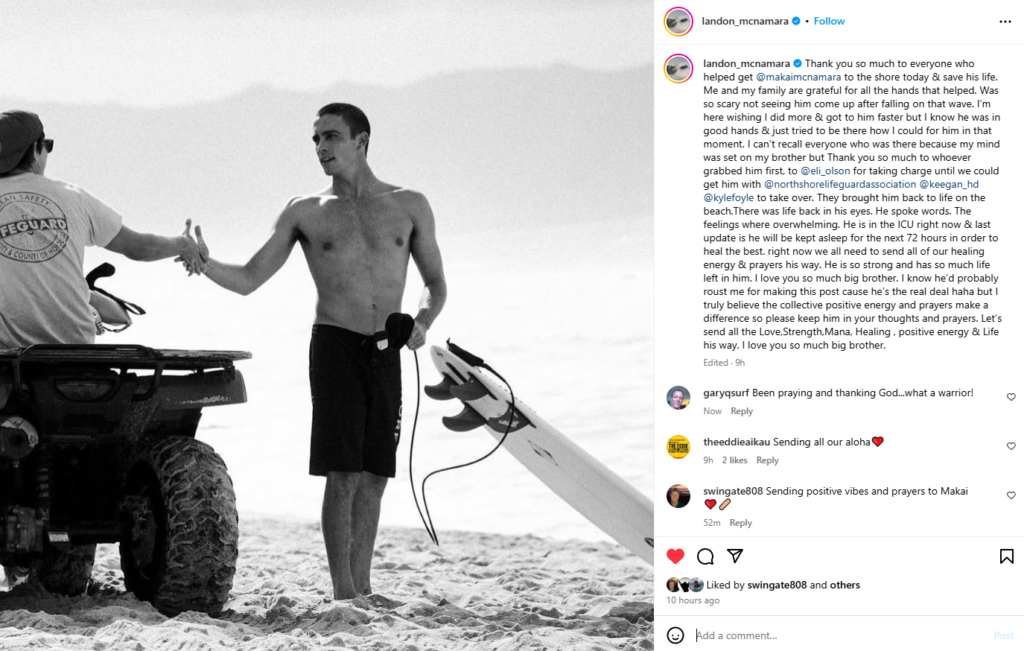Open theeddieaikau's profile avatar
This screenshot has height=651, width=1024.
point(678,447)
